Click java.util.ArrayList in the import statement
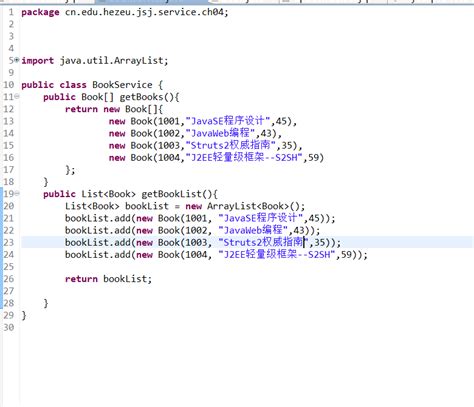Viewport: 474px width, 407px height. pos(112,61)
